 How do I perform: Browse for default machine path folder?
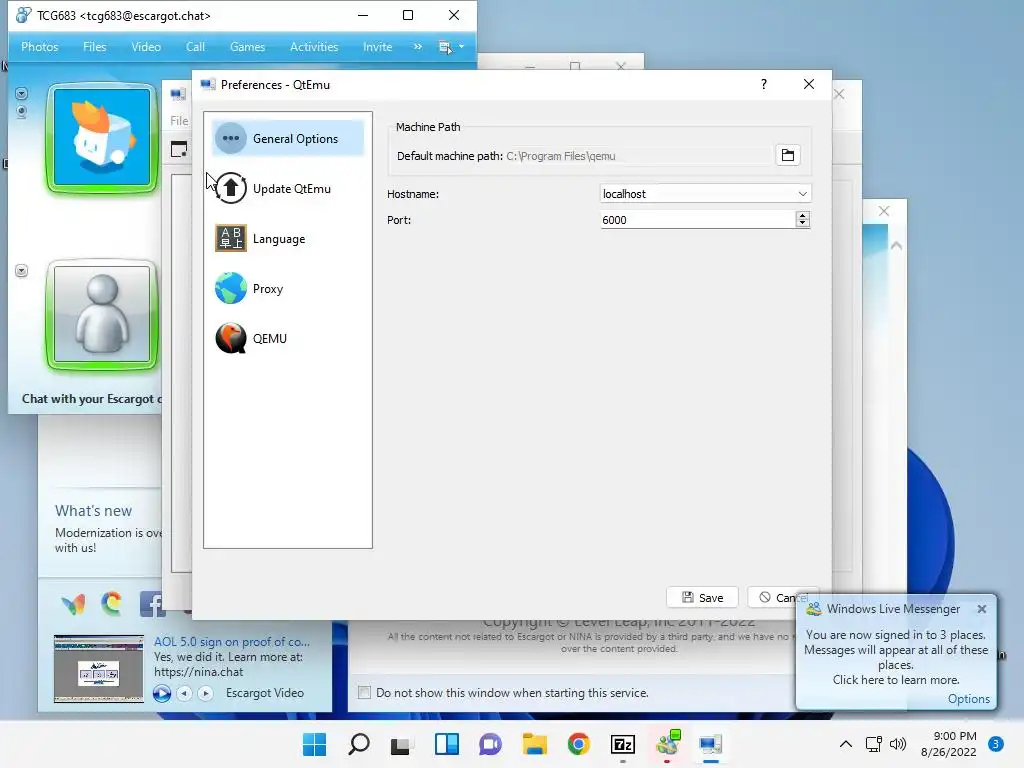(x=788, y=155)
